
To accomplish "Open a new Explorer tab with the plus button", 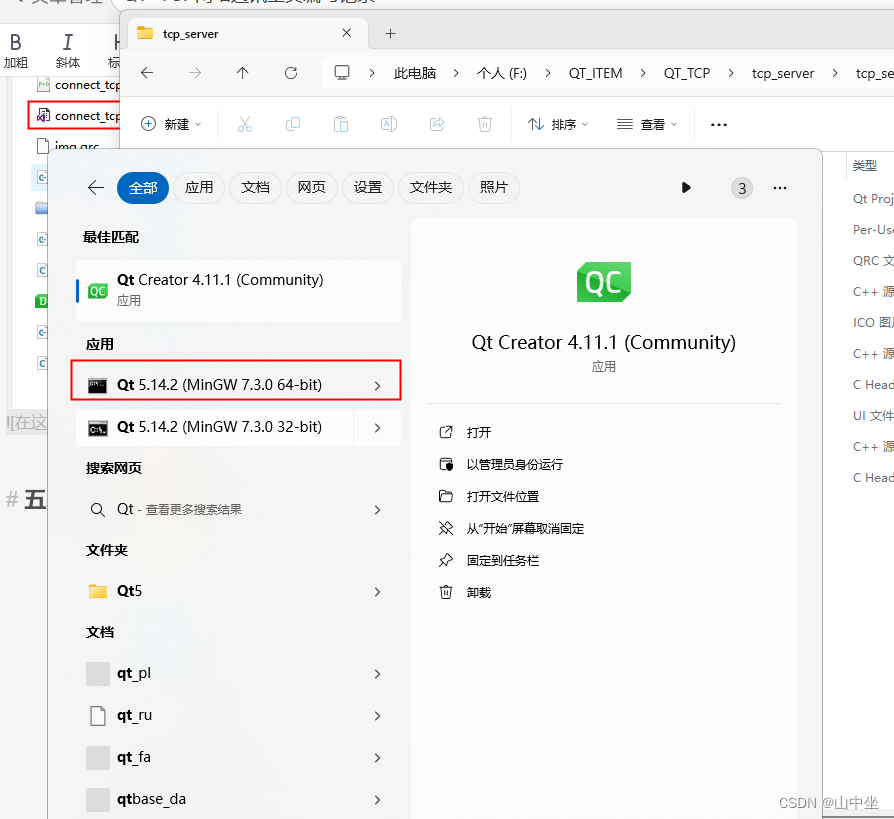I will [x=390, y=33].
